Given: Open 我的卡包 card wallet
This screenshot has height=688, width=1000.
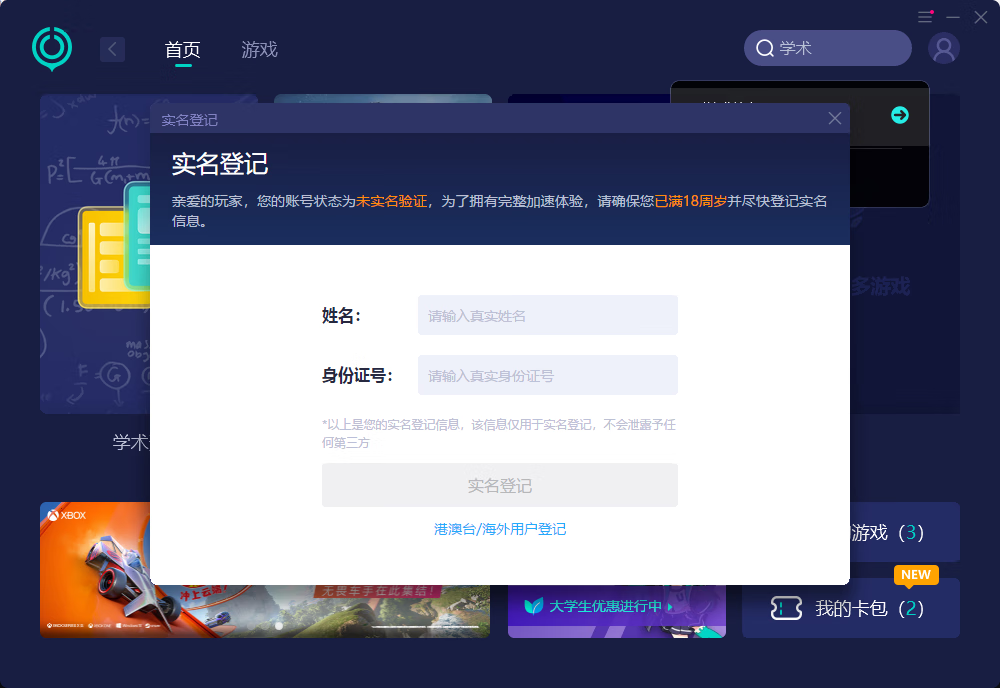Looking at the screenshot, I should pos(868,608).
